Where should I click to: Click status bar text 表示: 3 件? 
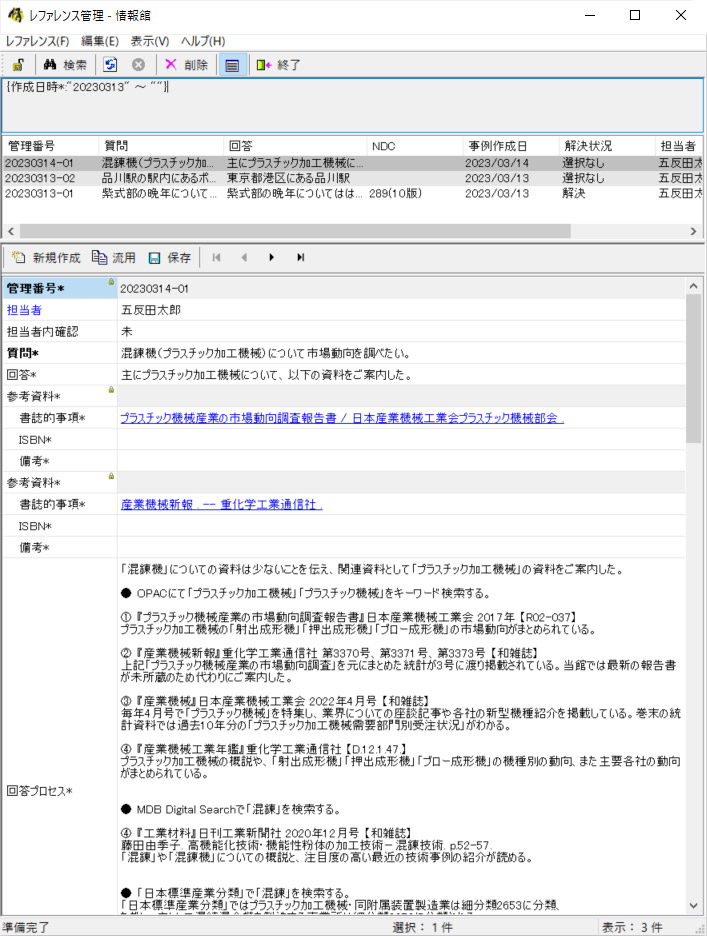632,927
